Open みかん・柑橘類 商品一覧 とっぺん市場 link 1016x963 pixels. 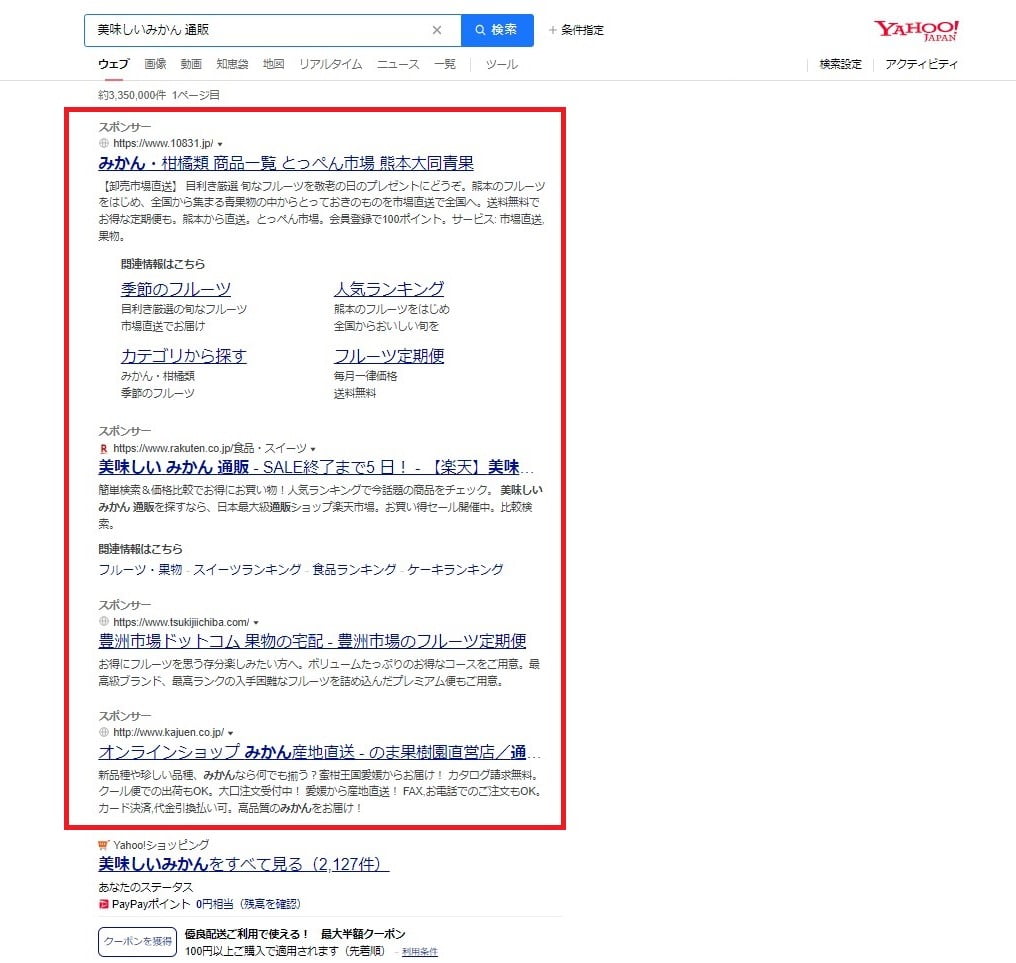(286, 163)
